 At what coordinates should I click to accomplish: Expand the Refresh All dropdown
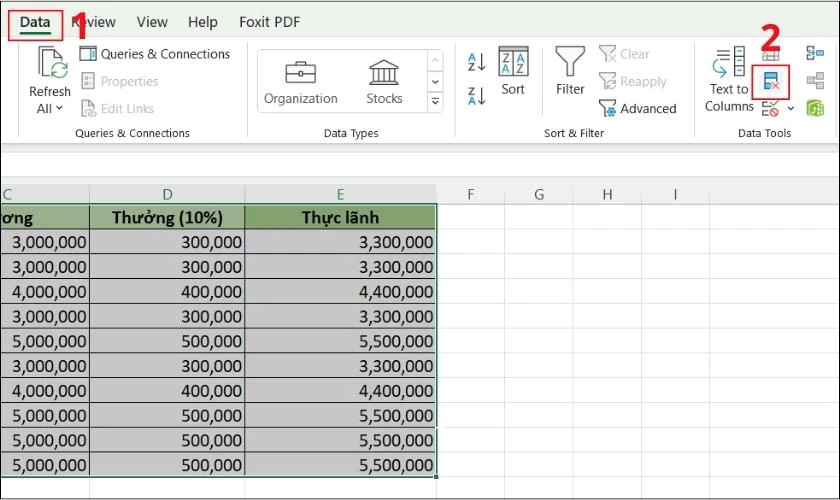pyautogui.click(x=59, y=108)
